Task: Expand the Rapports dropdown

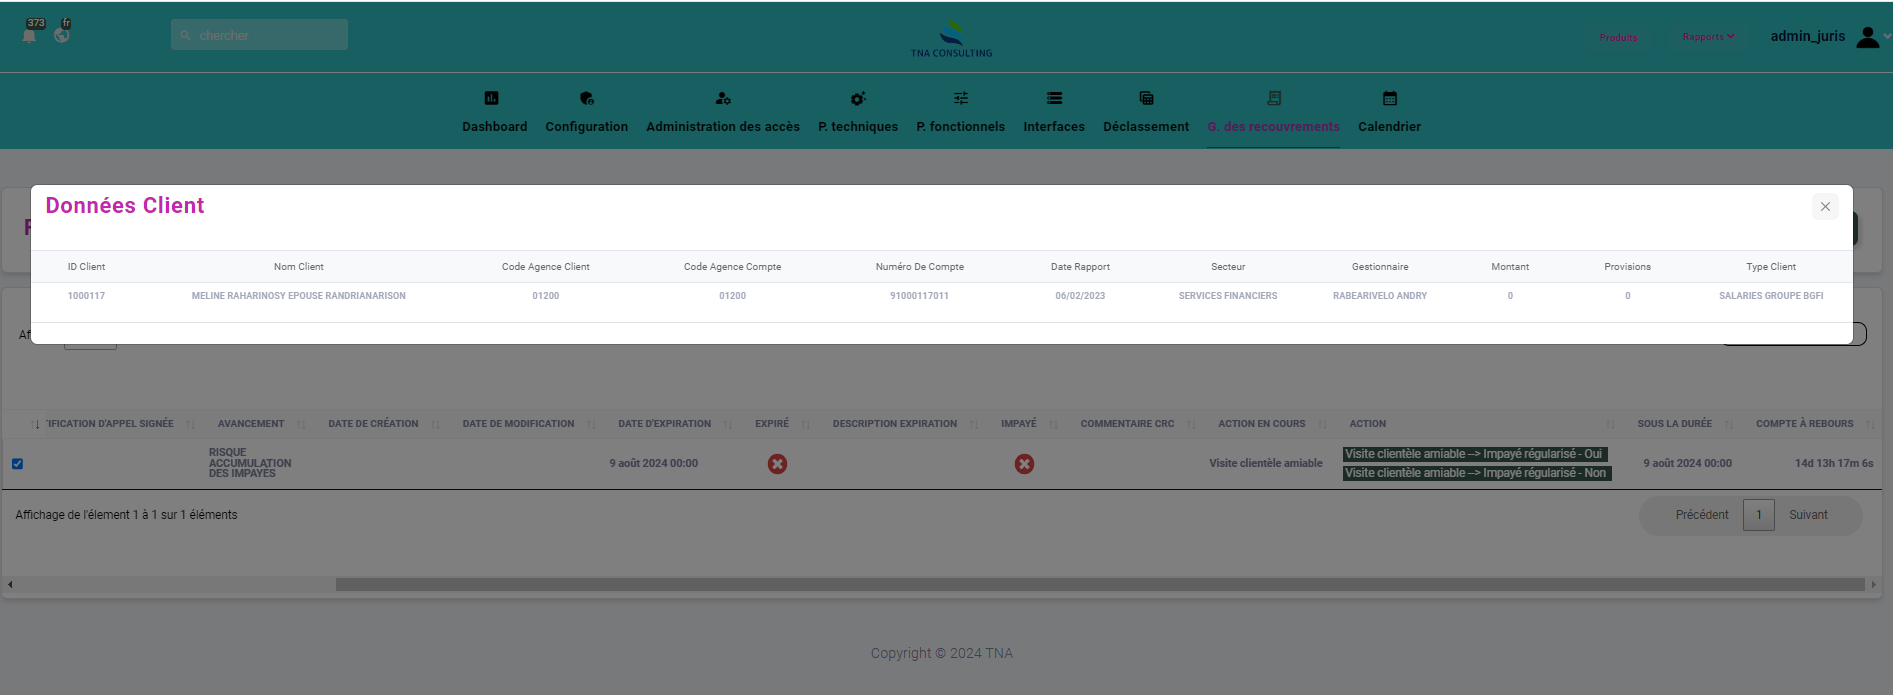Action: (1708, 37)
